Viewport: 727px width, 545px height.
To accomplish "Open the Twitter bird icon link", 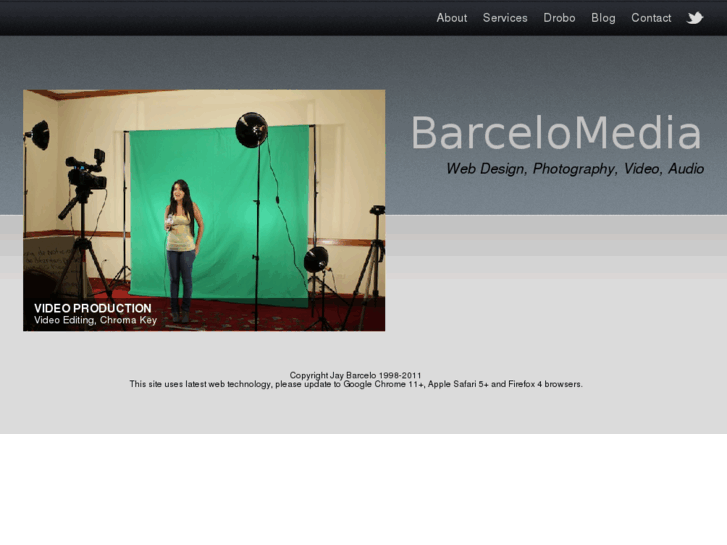I will 695,18.
